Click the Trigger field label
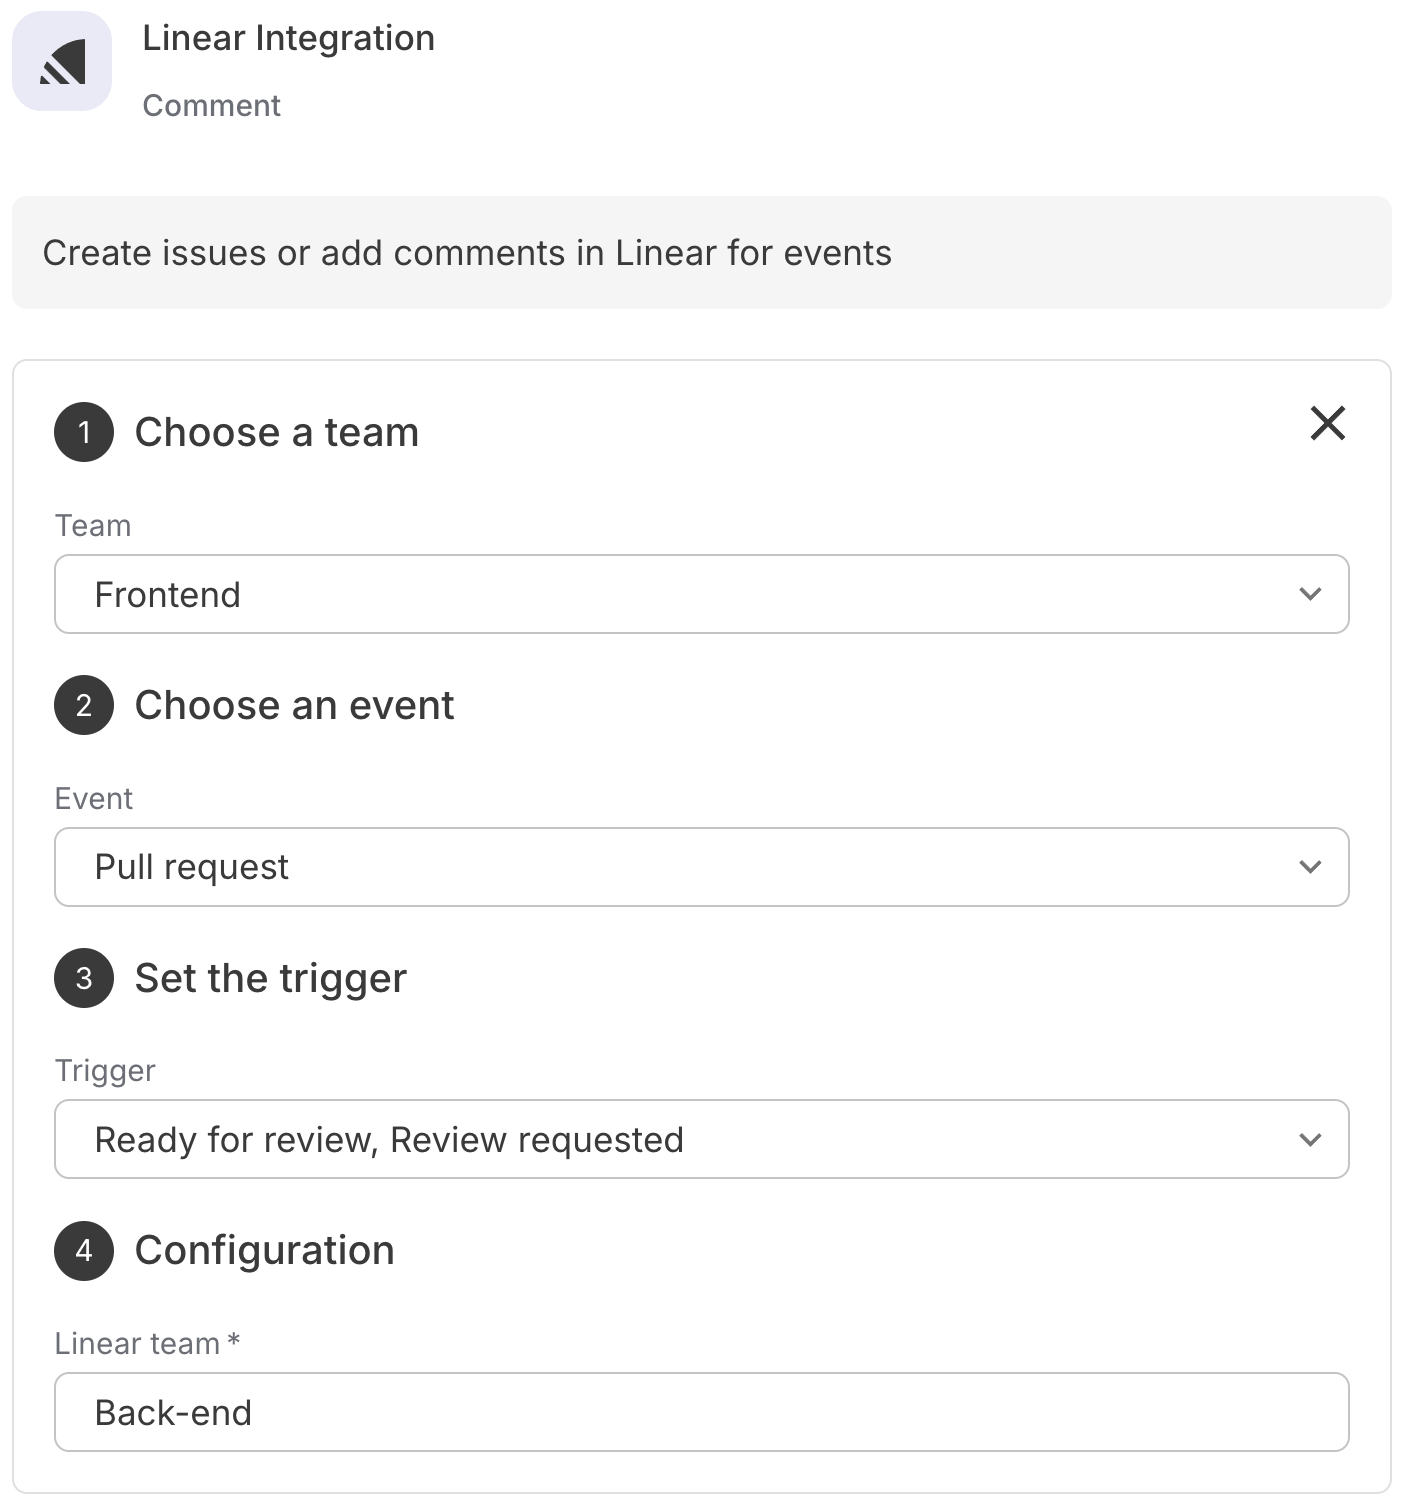This screenshot has width=1410, height=1504. [x=105, y=1070]
